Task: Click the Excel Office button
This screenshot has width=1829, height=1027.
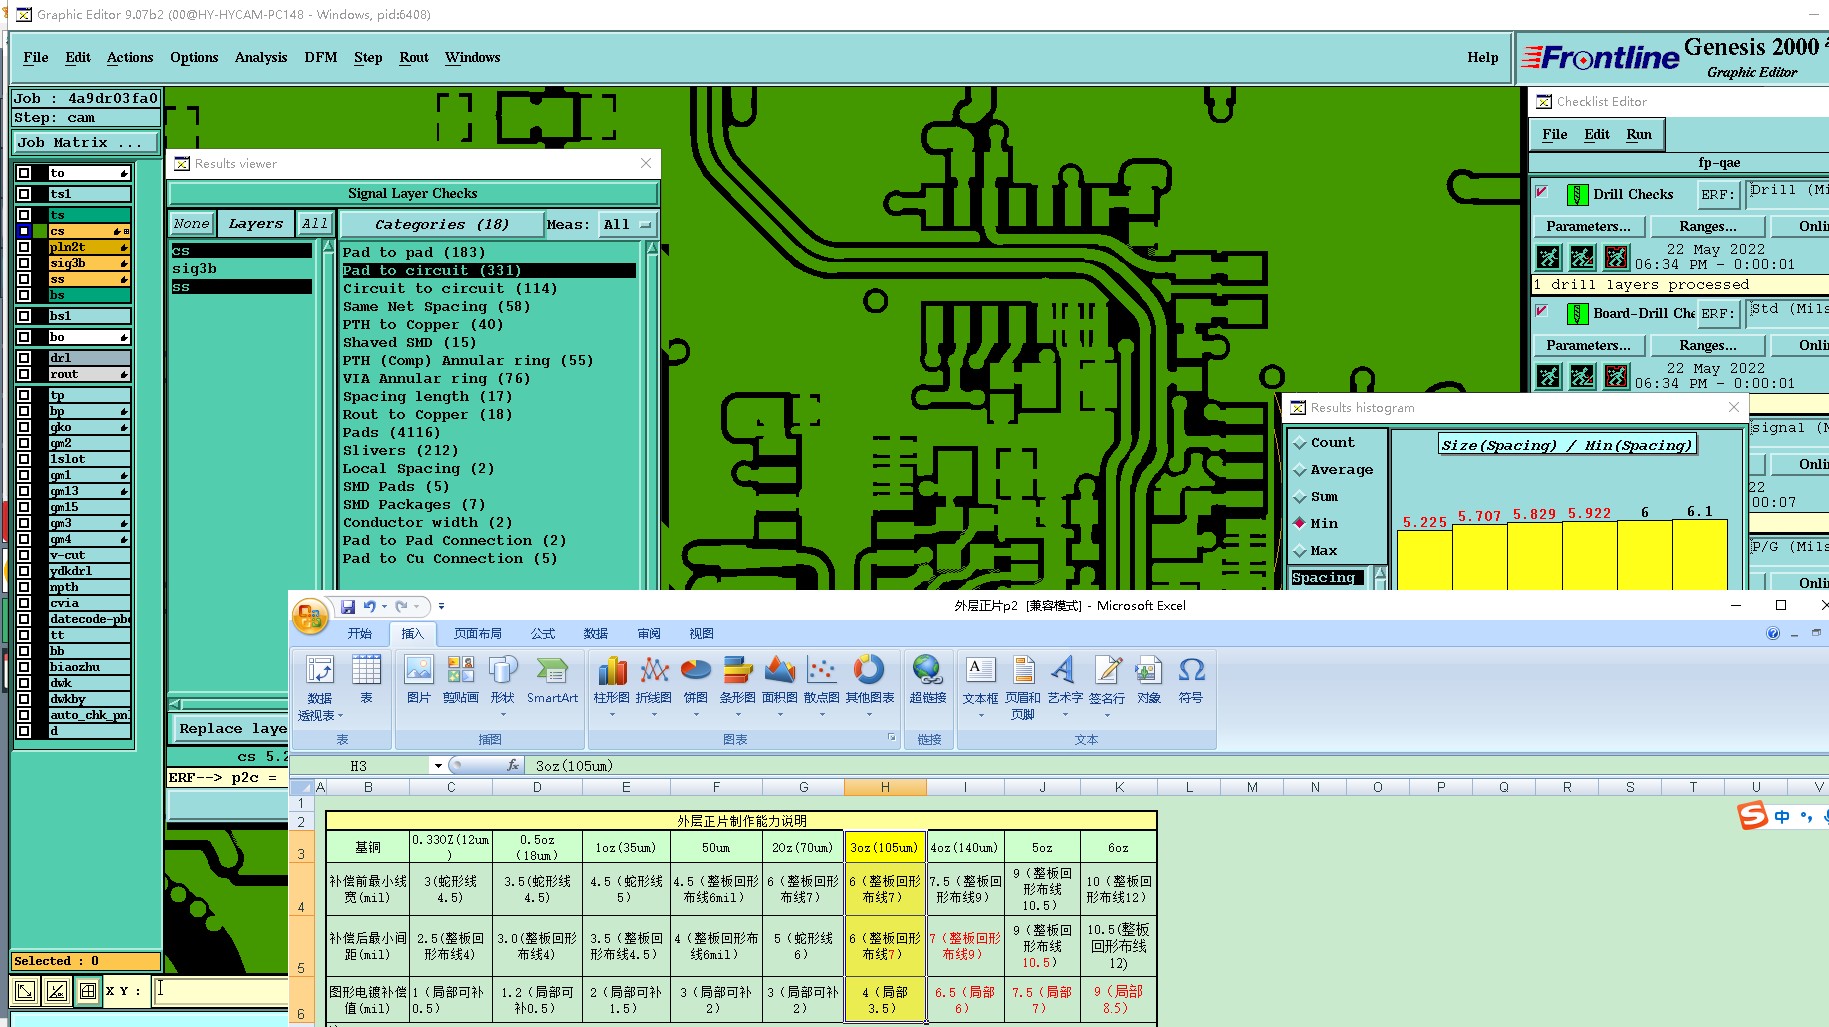Action: (x=310, y=616)
